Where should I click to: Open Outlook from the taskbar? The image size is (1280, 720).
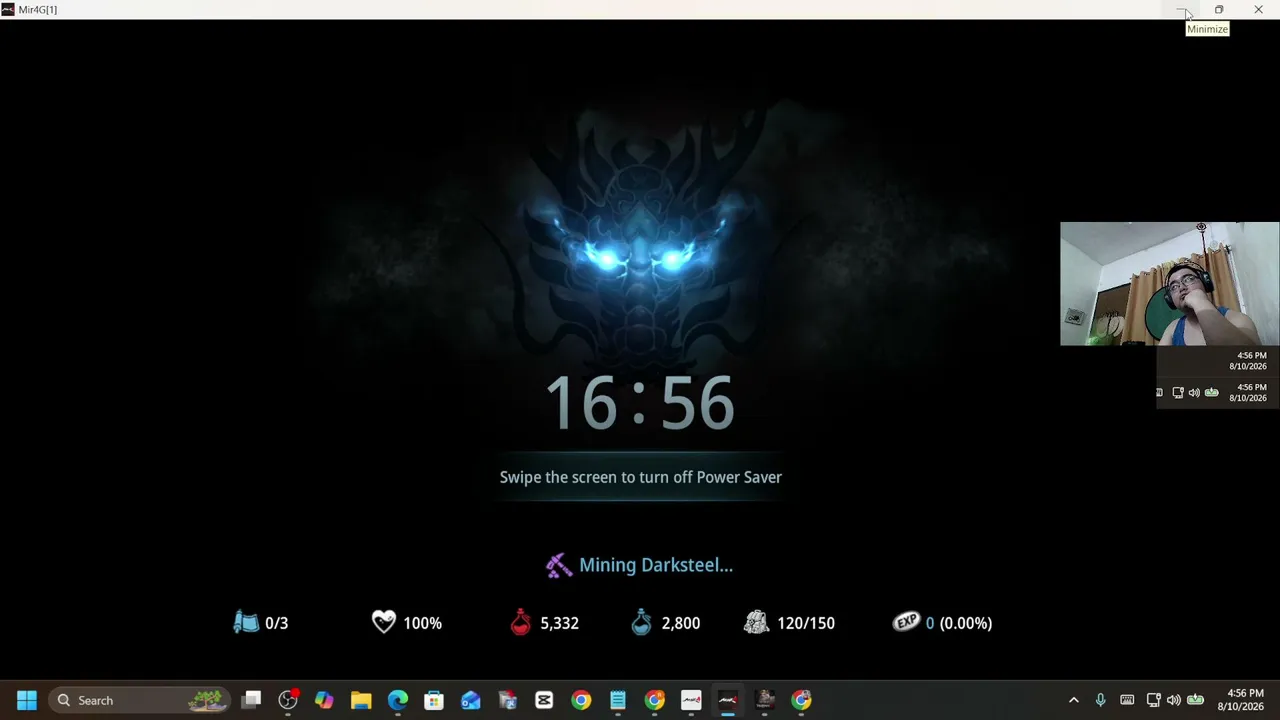pyautogui.click(x=471, y=700)
